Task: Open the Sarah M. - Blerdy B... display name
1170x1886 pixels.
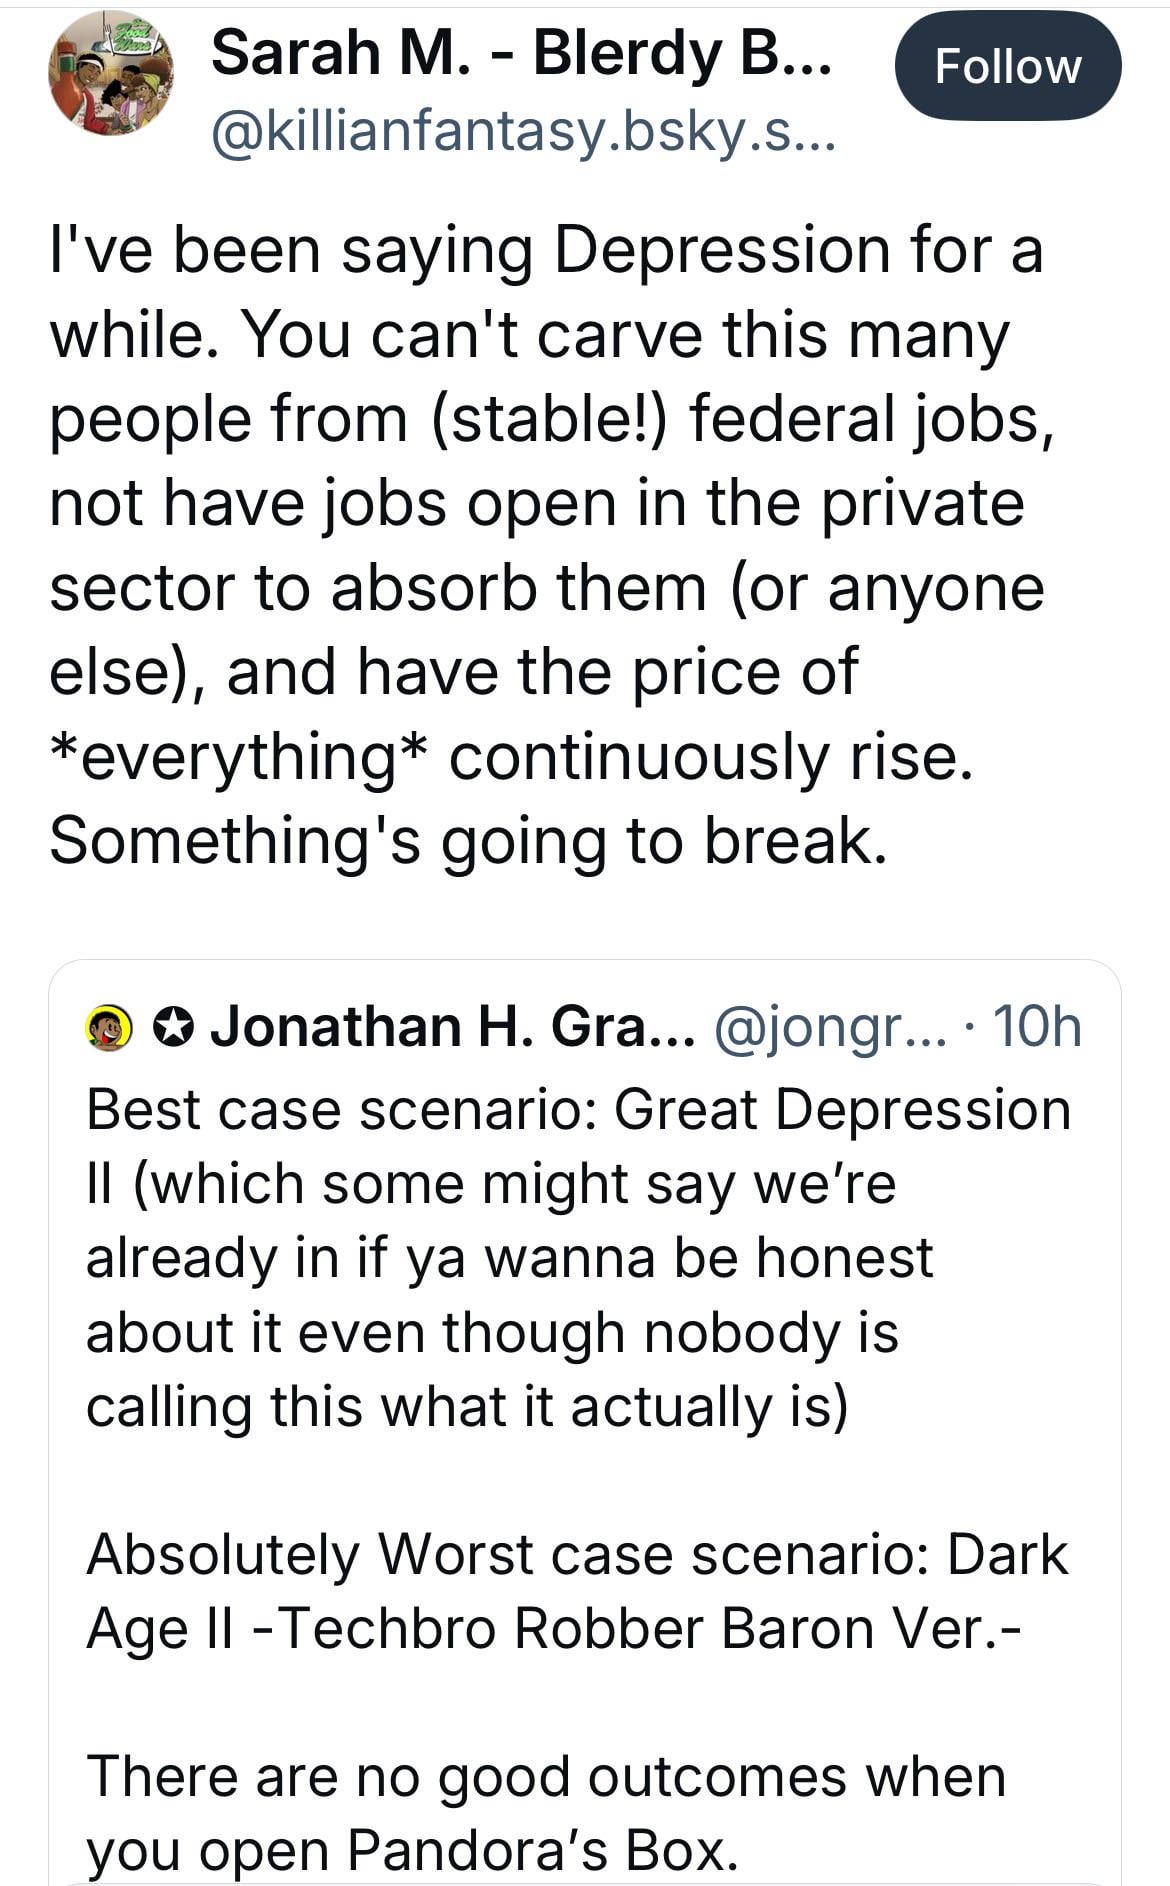Action: [x=520, y=52]
